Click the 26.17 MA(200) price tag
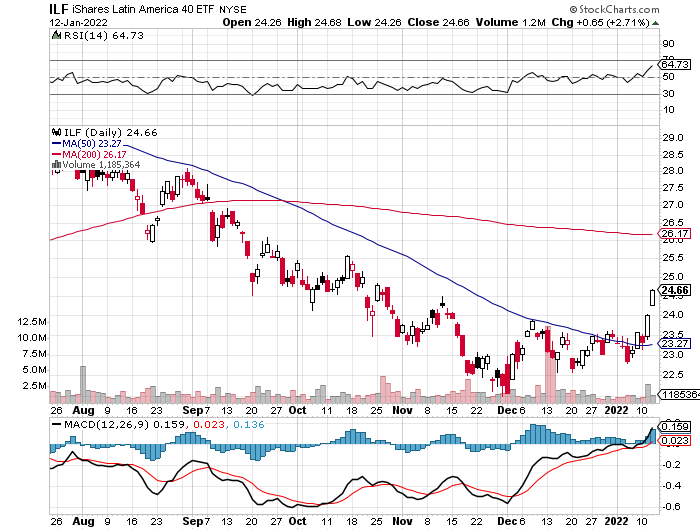 click(x=674, y=234)
